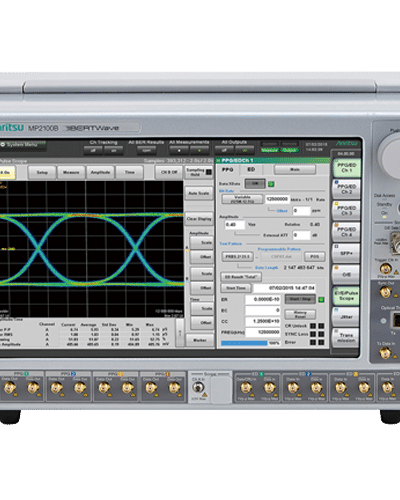This screenshot has width=400, height=500.
Task: Open the System Menu icon
Action: (3, 145)
